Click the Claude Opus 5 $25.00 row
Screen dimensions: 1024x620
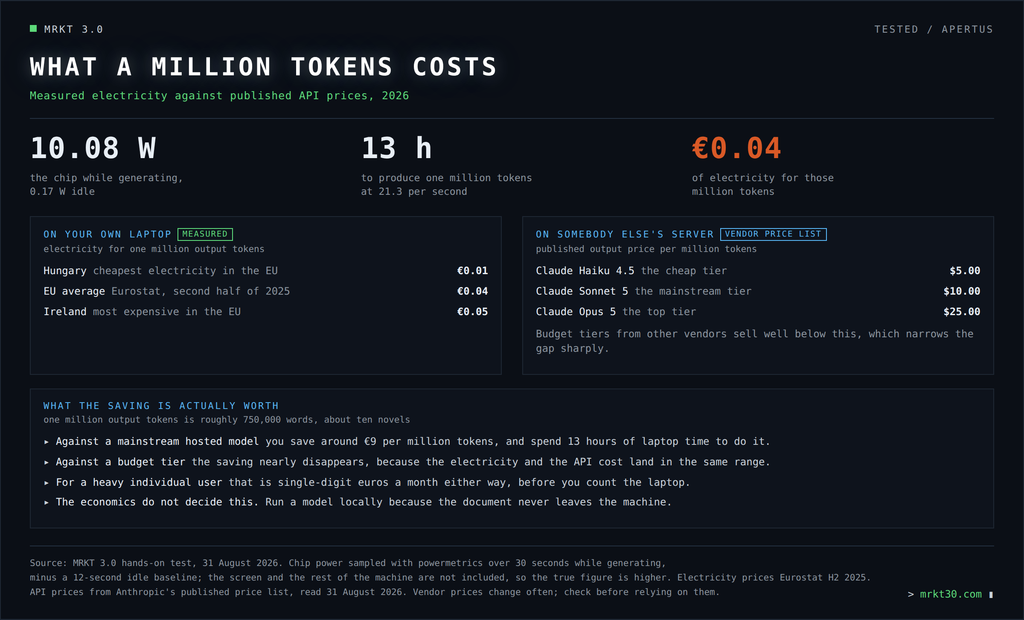coord(758,312)
